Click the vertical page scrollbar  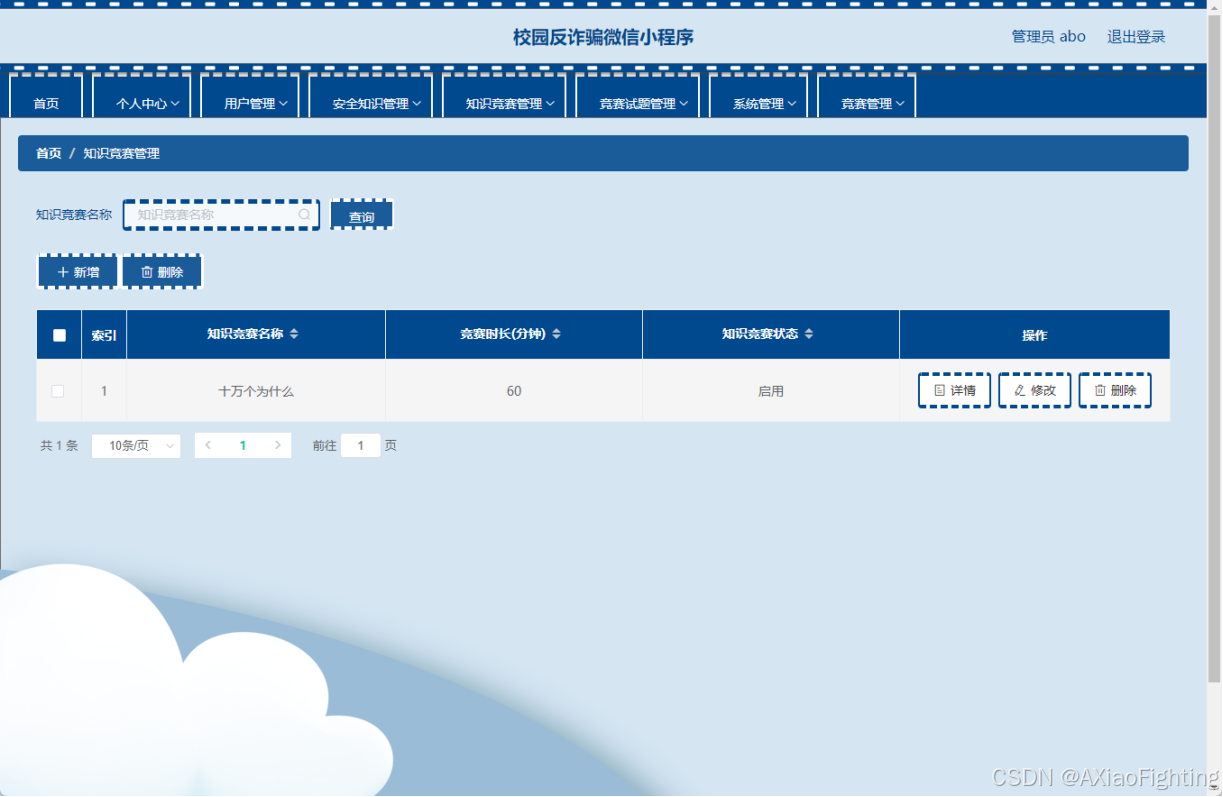click(1214, 346)
